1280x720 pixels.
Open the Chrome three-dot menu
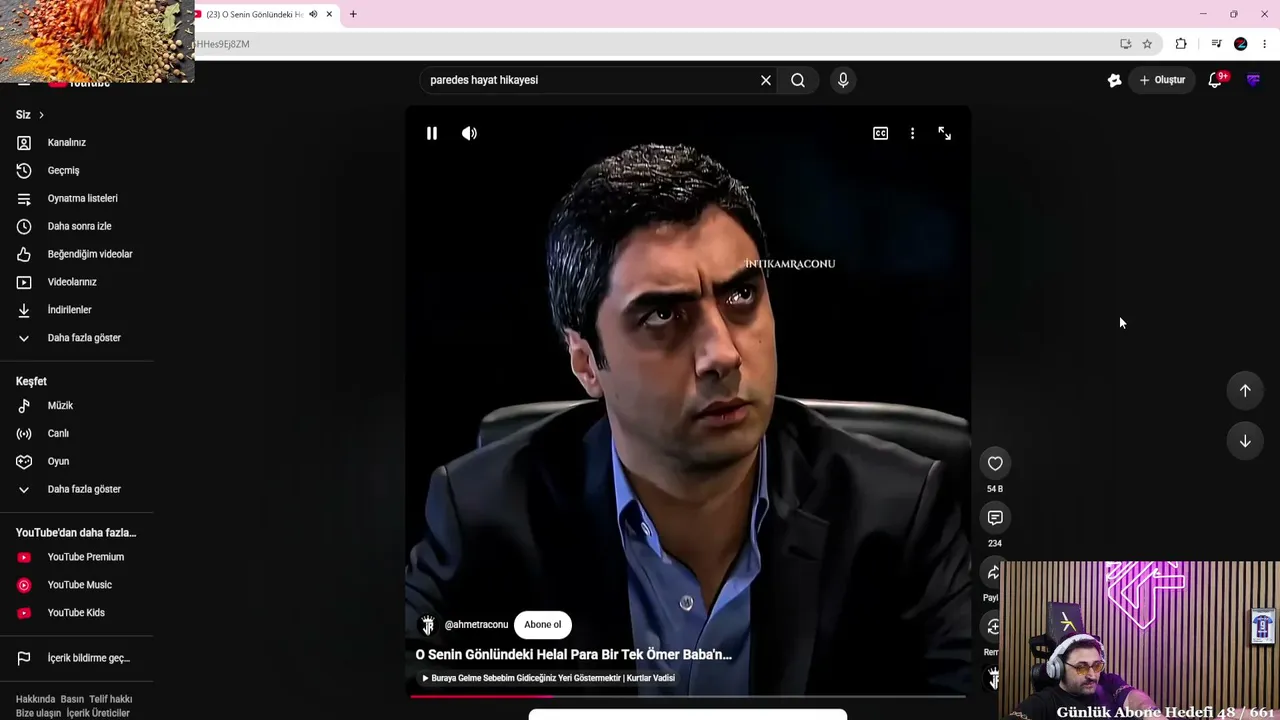pos(1264,44)
